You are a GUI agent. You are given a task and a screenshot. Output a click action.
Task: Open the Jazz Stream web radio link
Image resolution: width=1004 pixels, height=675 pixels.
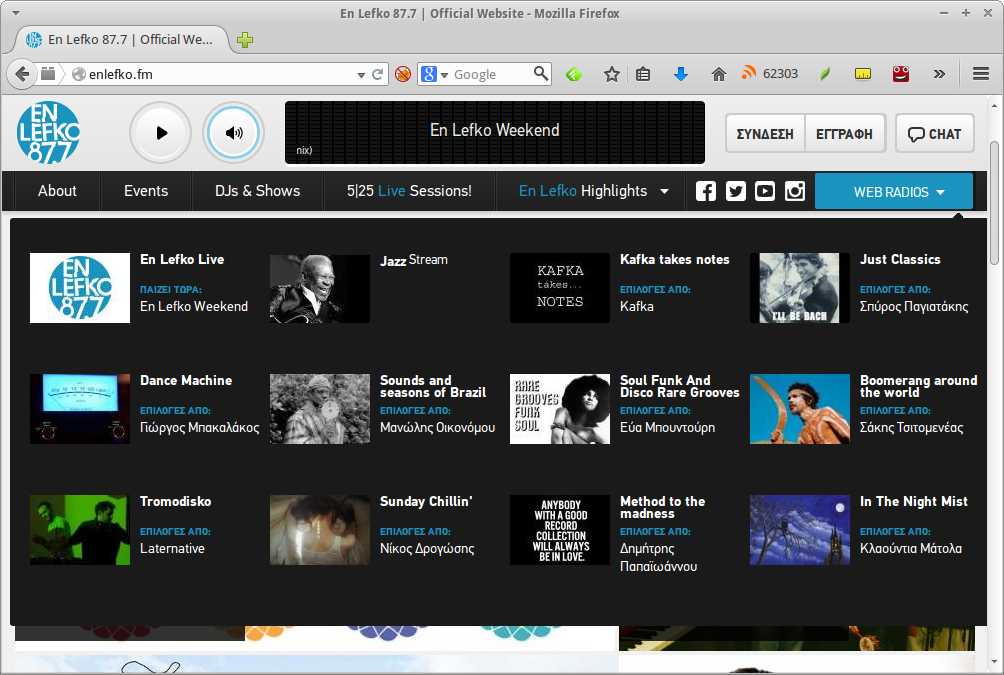[414, 259]
